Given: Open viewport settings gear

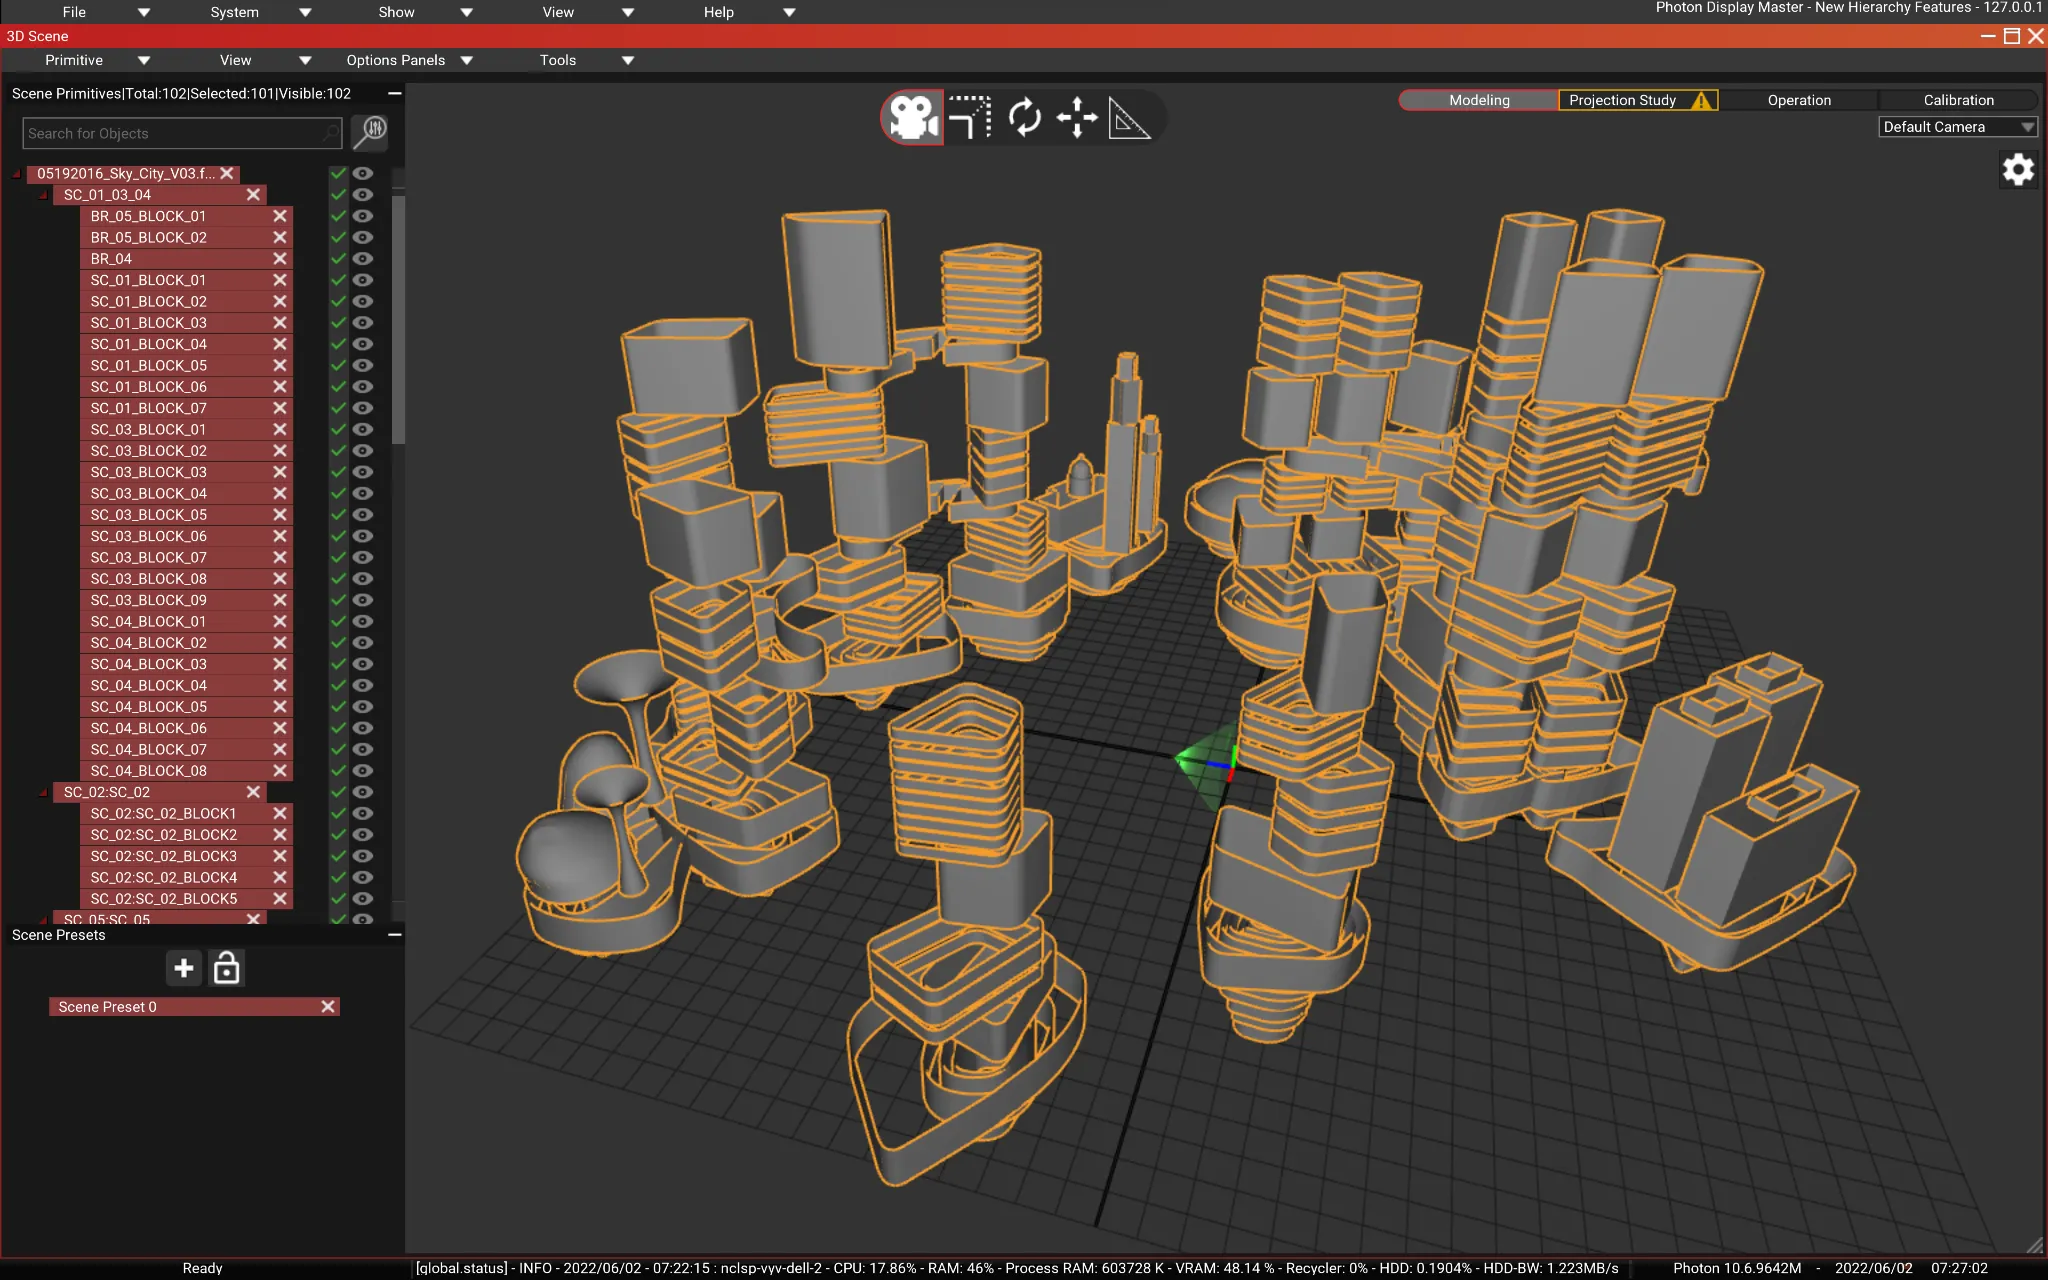Looking at the screenshot, I should coord(2018,169).
